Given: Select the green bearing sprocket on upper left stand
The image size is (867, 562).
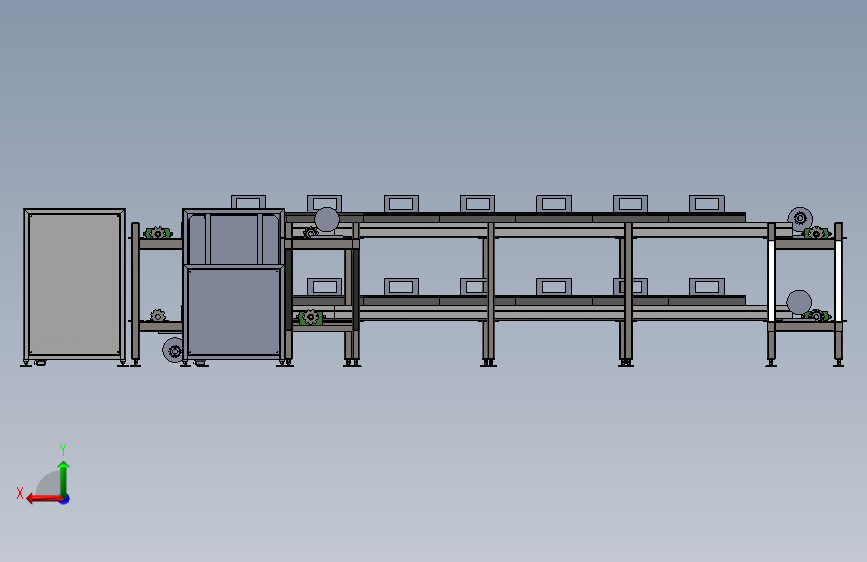Looking at the screenshot, I should (158, 233).
